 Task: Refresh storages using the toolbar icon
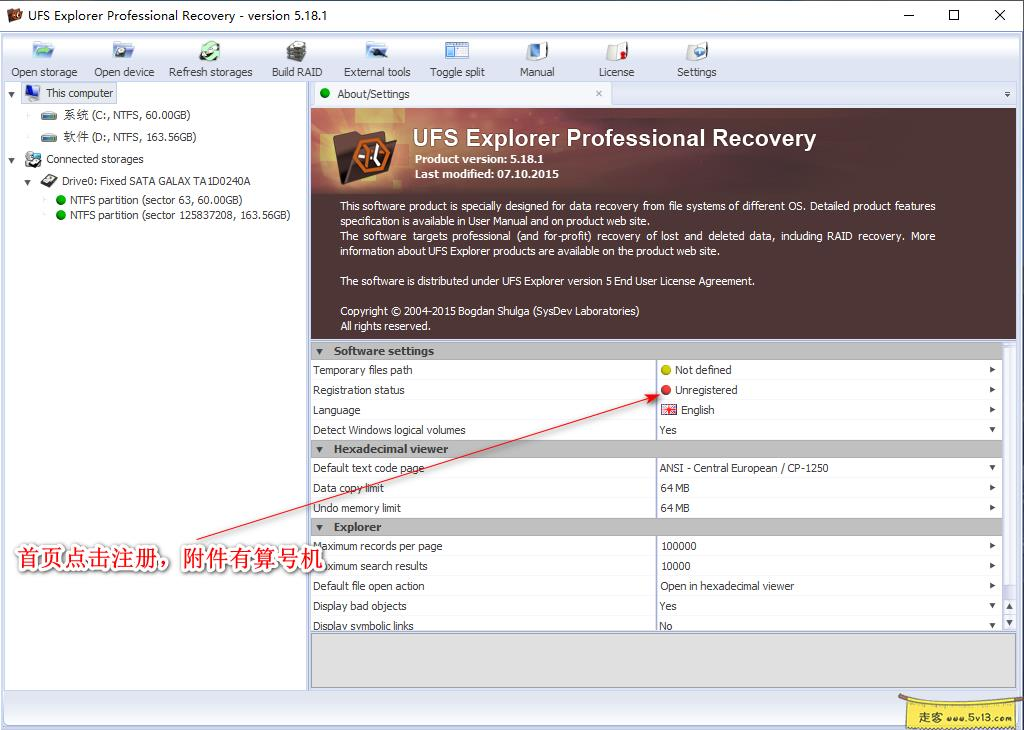click(211, 55)
